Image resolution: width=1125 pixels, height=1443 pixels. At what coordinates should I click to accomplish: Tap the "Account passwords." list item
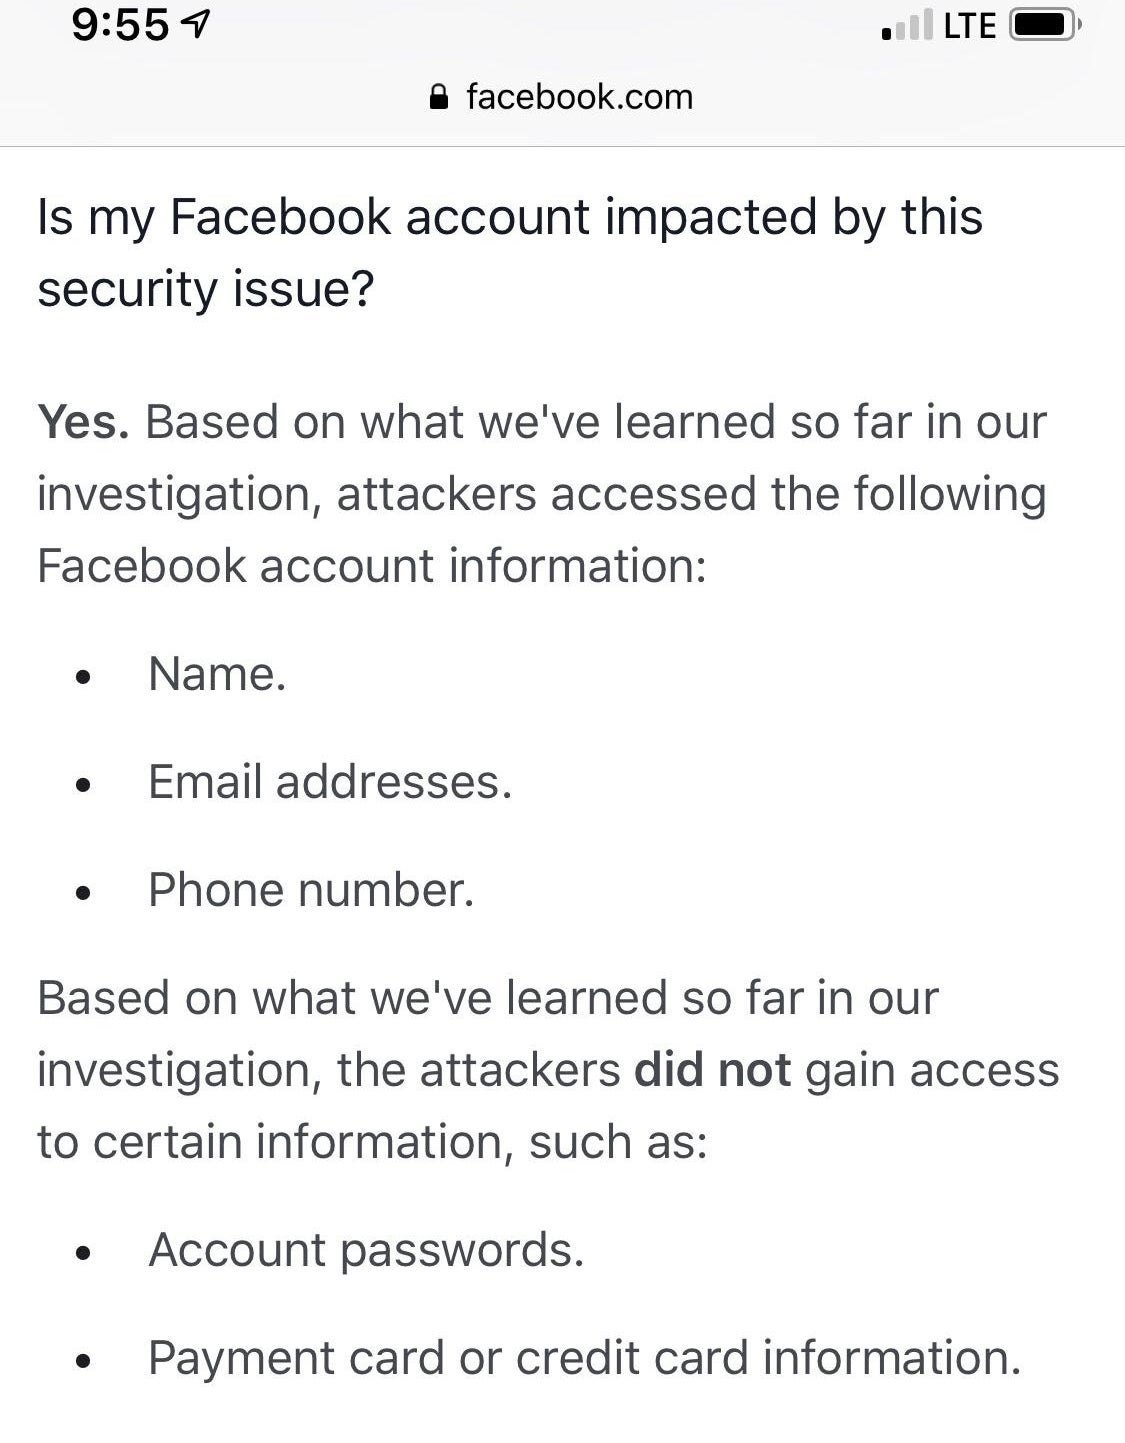[x=366, y=1250]
